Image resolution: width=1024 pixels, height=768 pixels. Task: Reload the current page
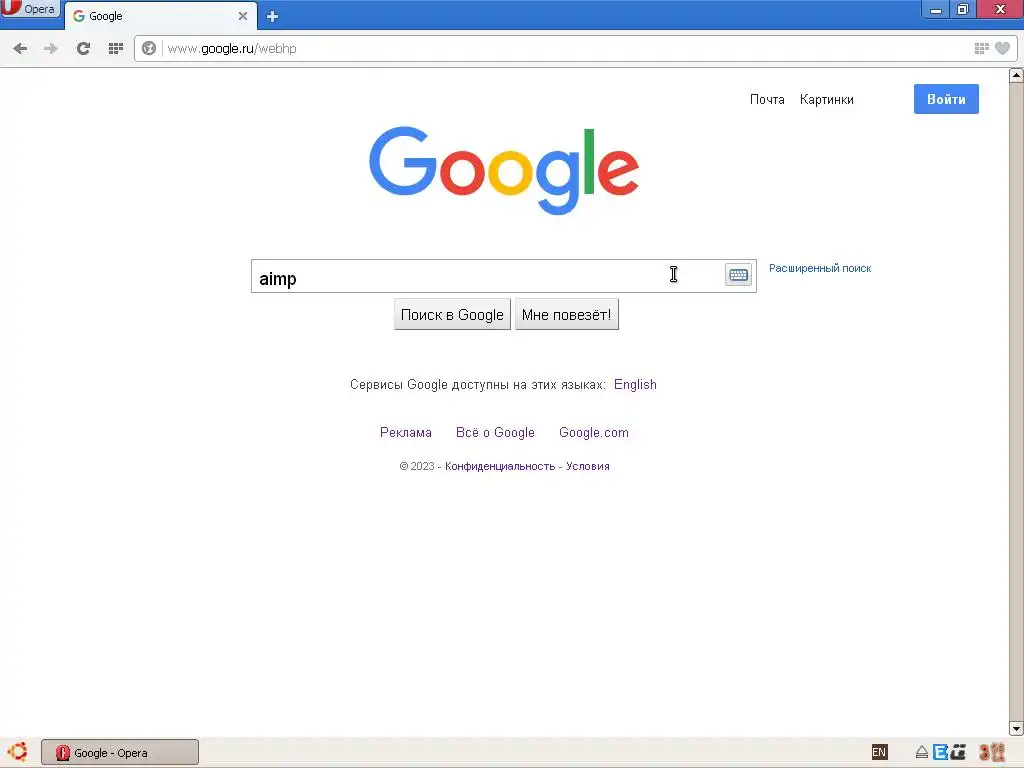pos(83,48)
